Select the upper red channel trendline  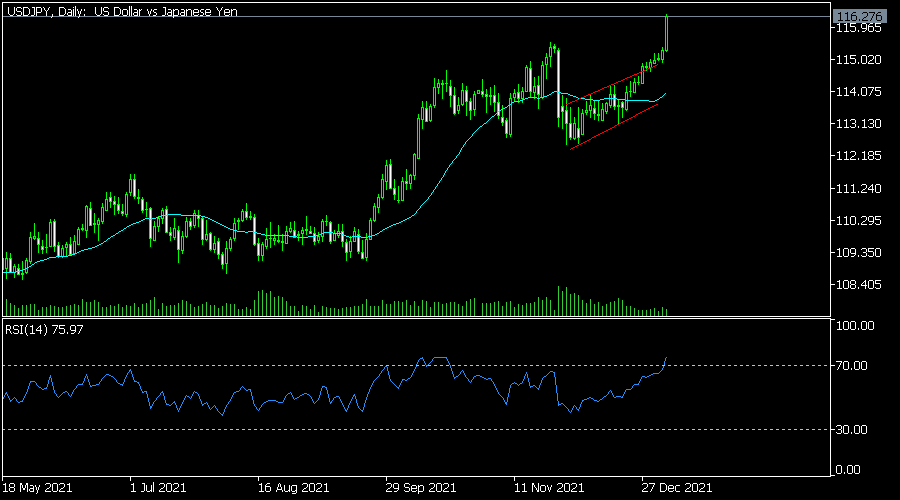click(613, 84)
